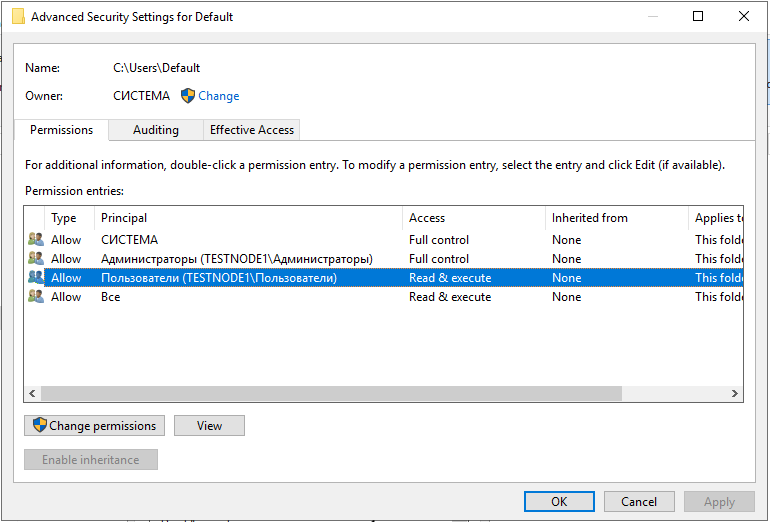Change the owner via the Change link
Viewport: 770px width, 522px height.
click(x=219, y=96)
